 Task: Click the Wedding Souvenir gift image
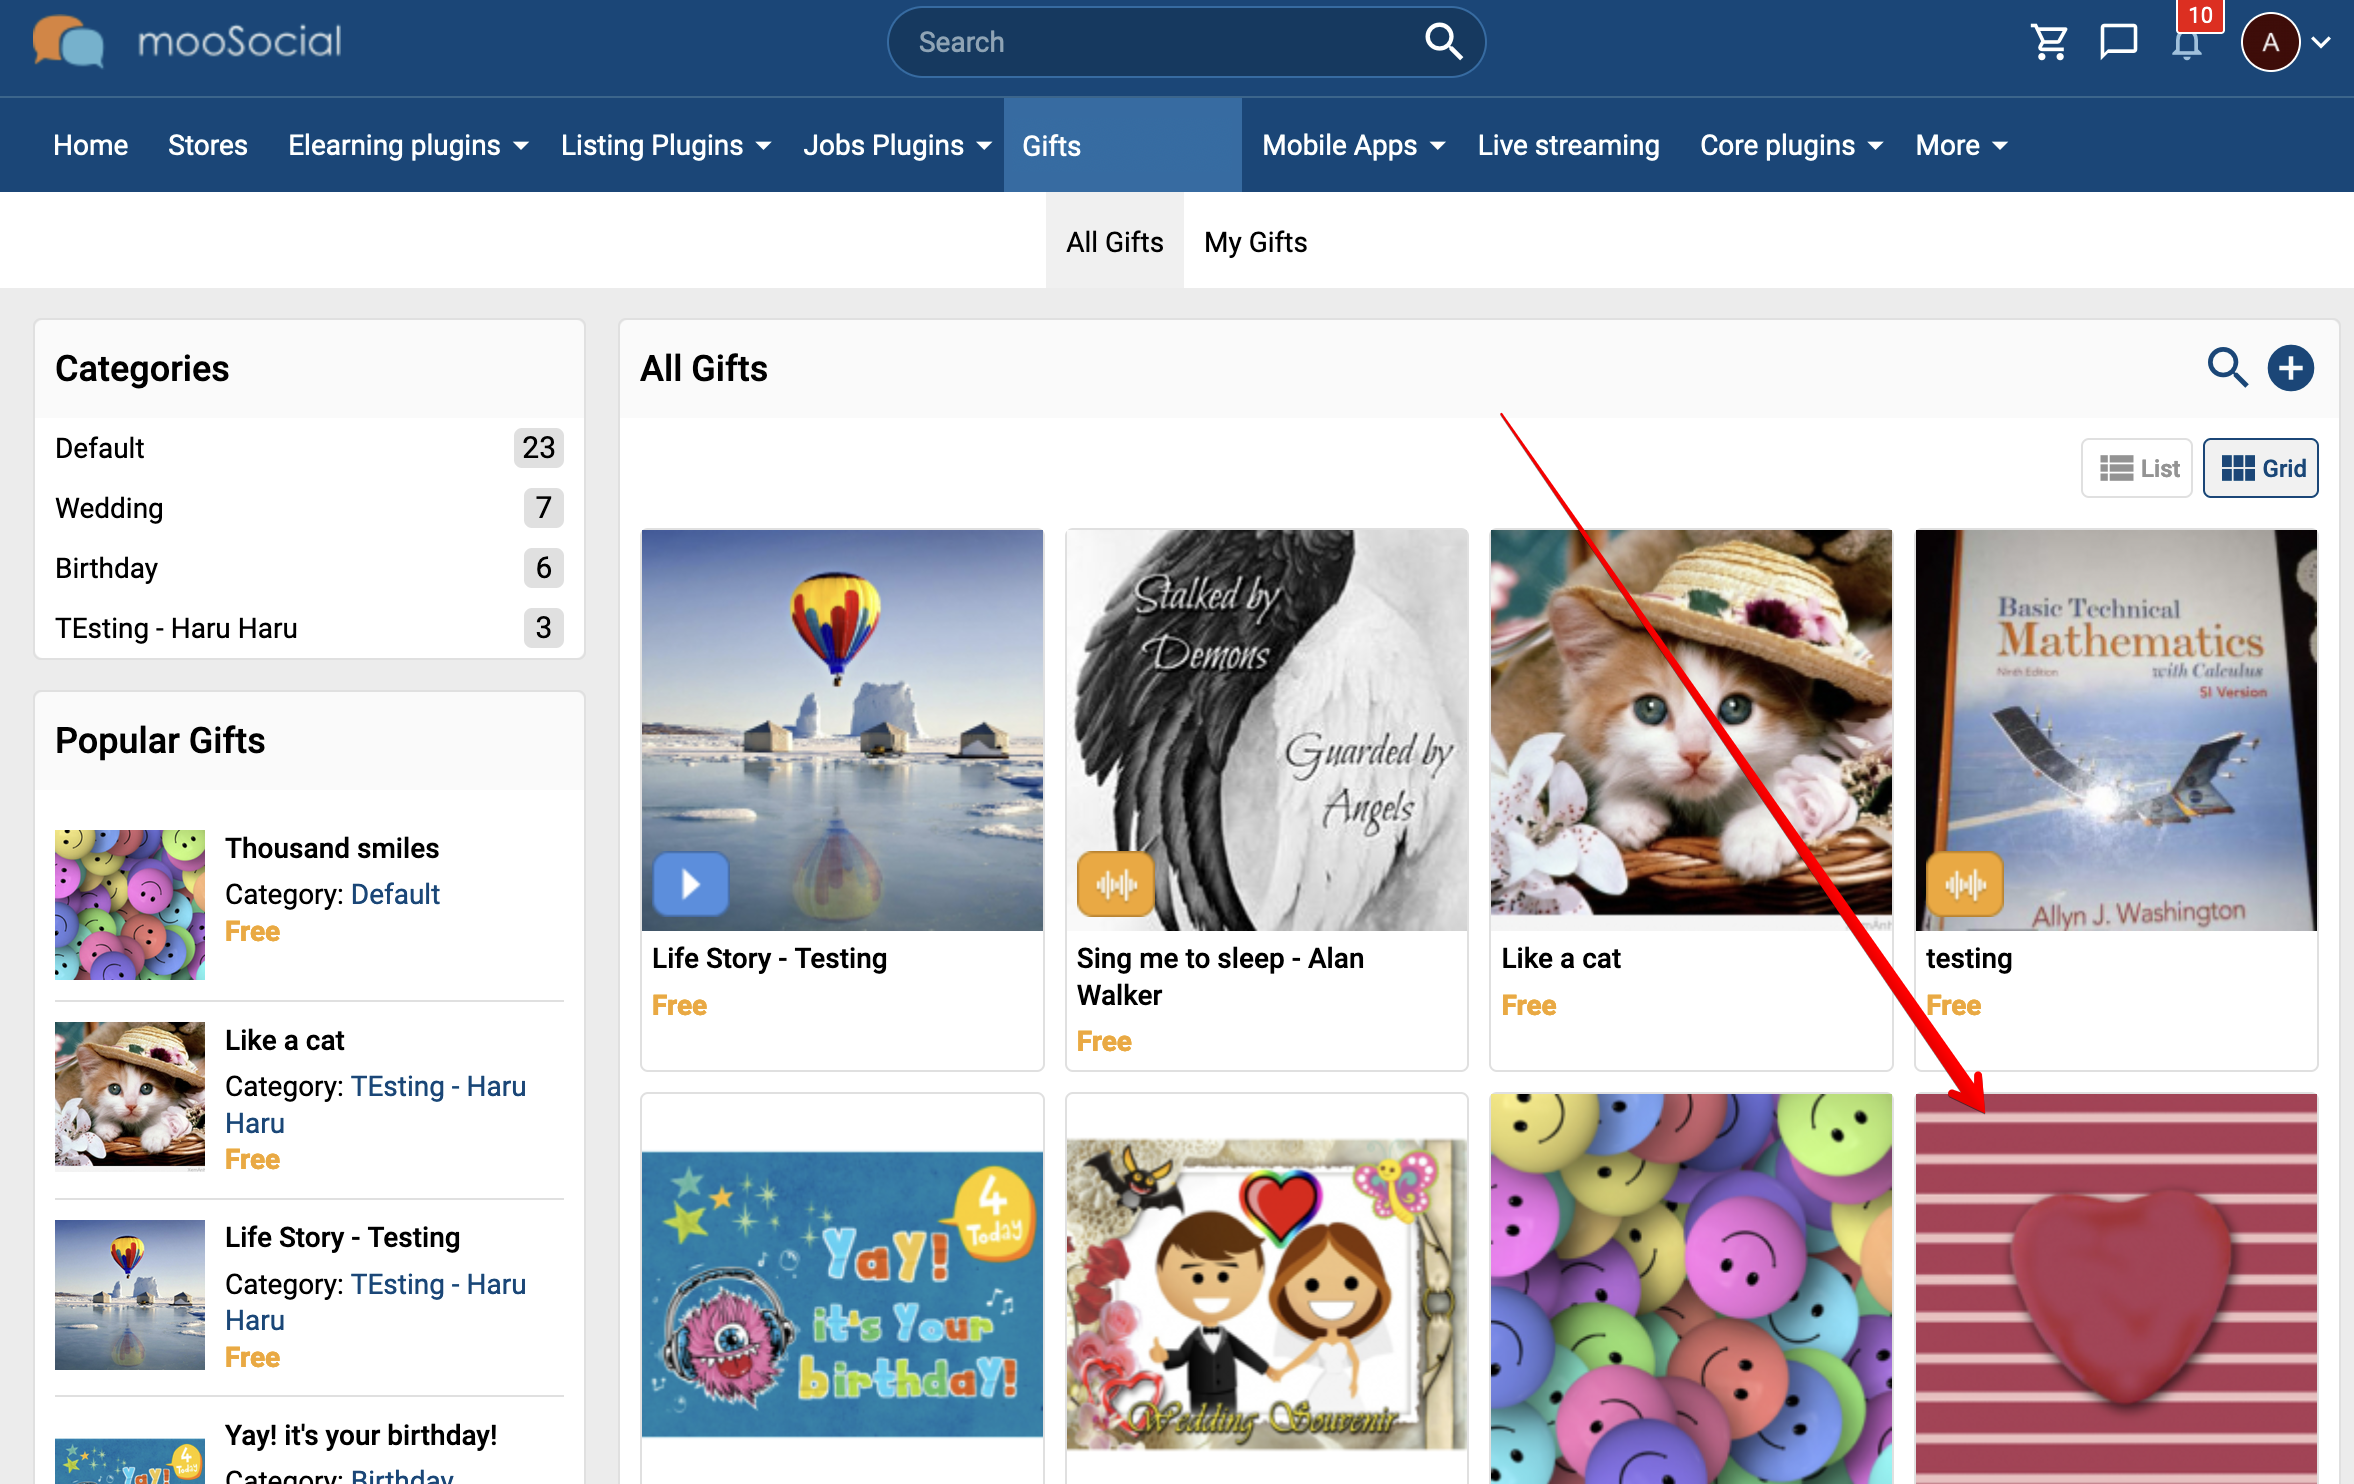pos(1266,1294)
